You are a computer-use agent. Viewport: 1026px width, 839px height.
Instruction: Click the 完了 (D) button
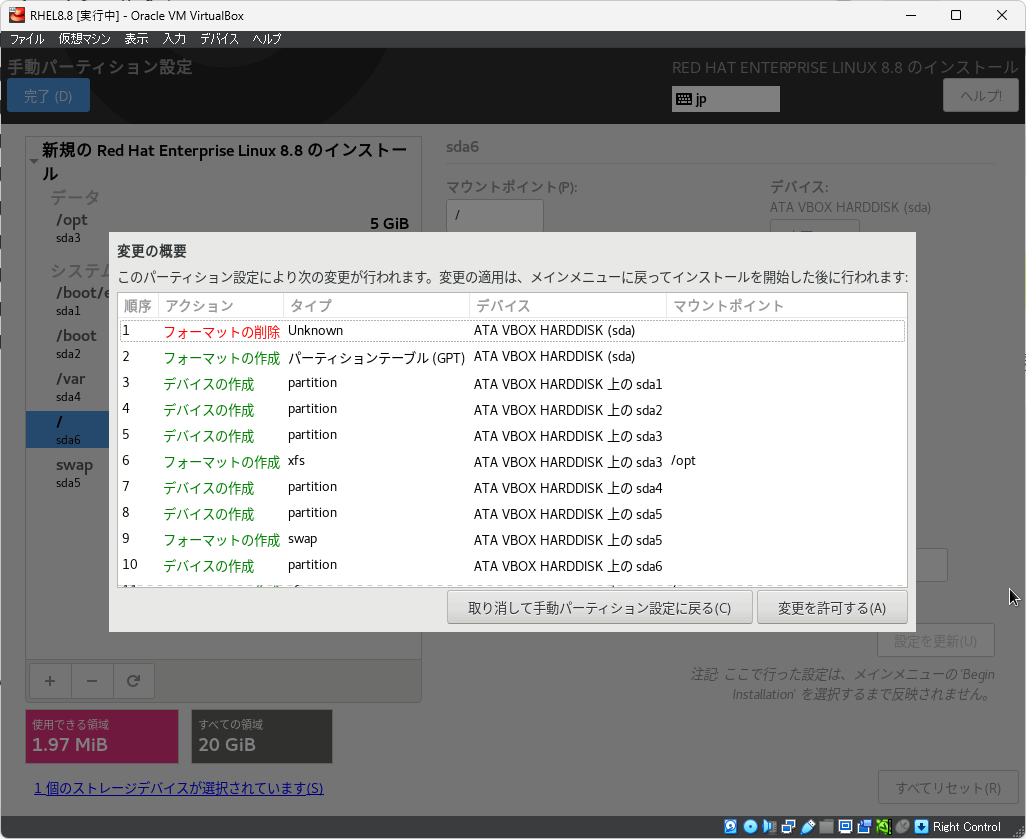tap(48, 96)
